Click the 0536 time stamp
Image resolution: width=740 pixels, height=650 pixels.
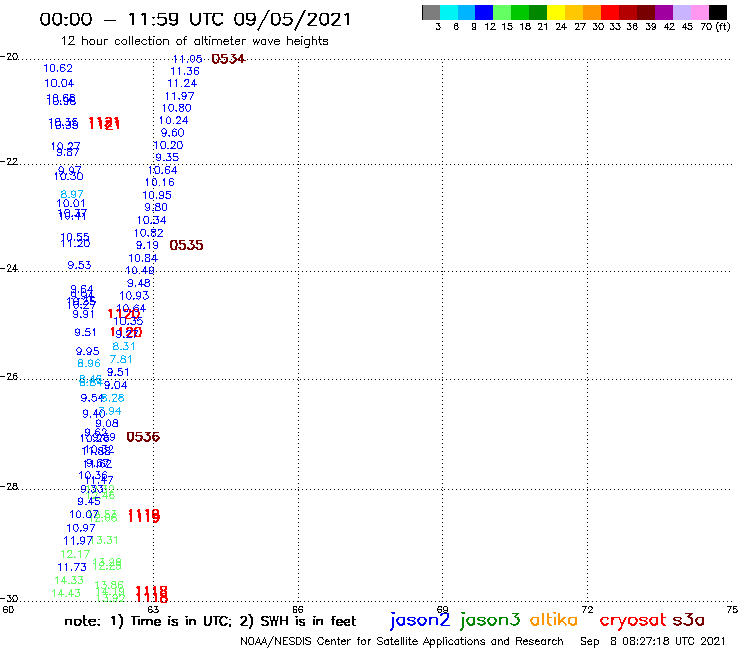pos(143,437)
